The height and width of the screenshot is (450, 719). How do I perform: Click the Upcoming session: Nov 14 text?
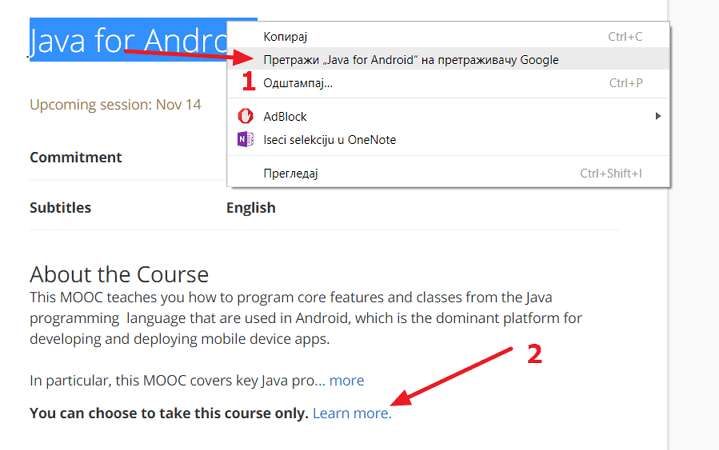click(x=116, y=105)
